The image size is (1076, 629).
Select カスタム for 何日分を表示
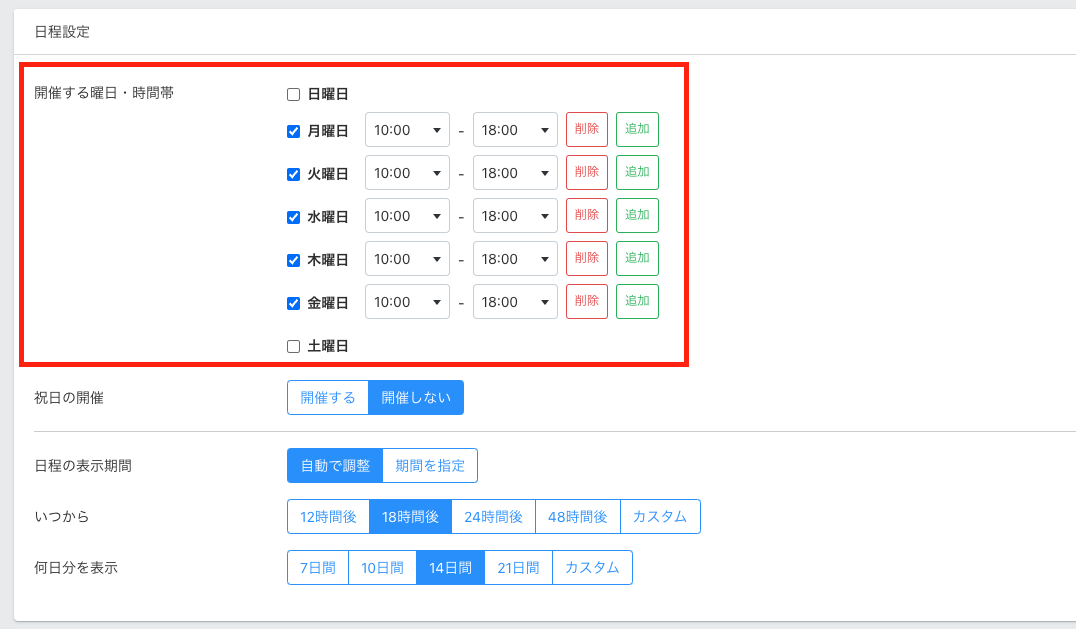tap(592, 567)
